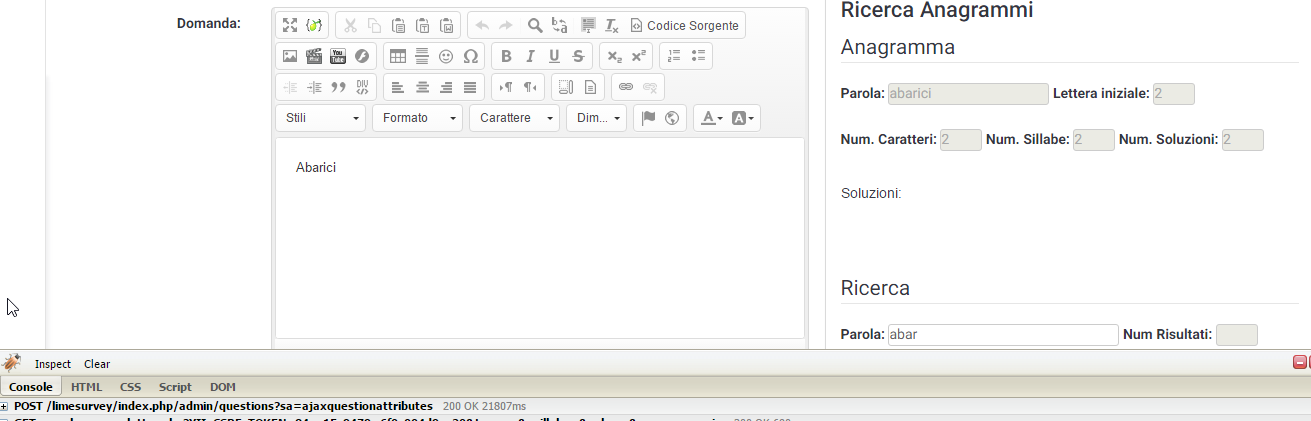Insert a table in the editor
This screenshot has width=1311, height=421.
(x=398, y=57)
